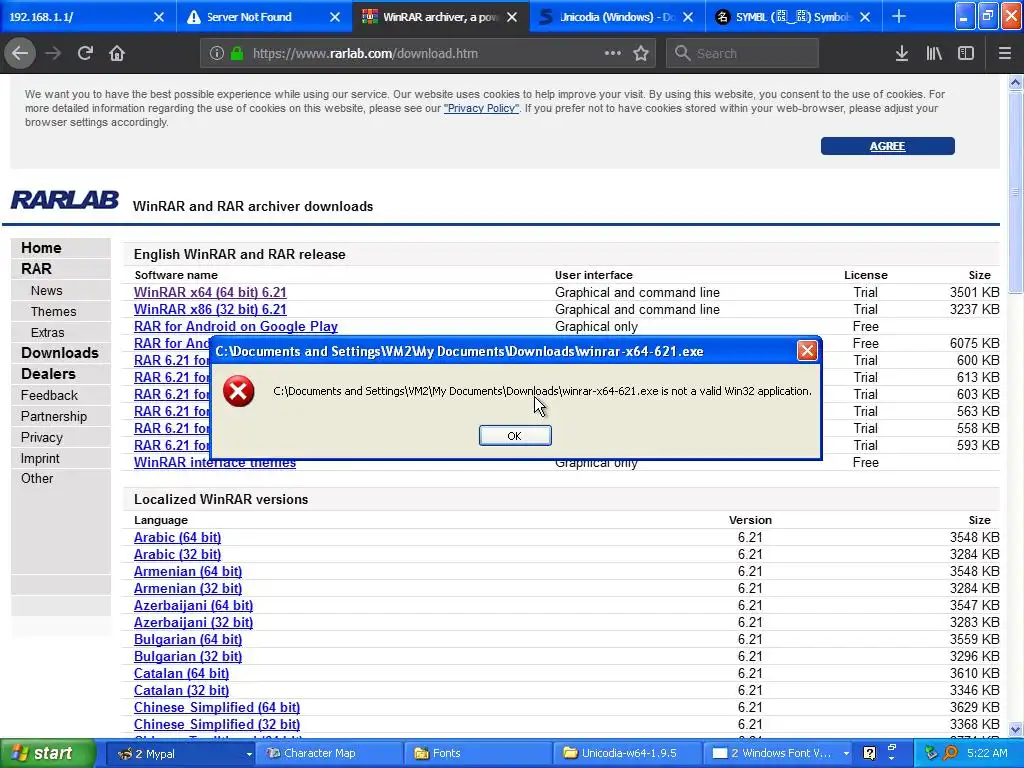This screenshot has height=768, width=1024.
Task: Click the browser Forward arrow button
Action: click(53, 54)
